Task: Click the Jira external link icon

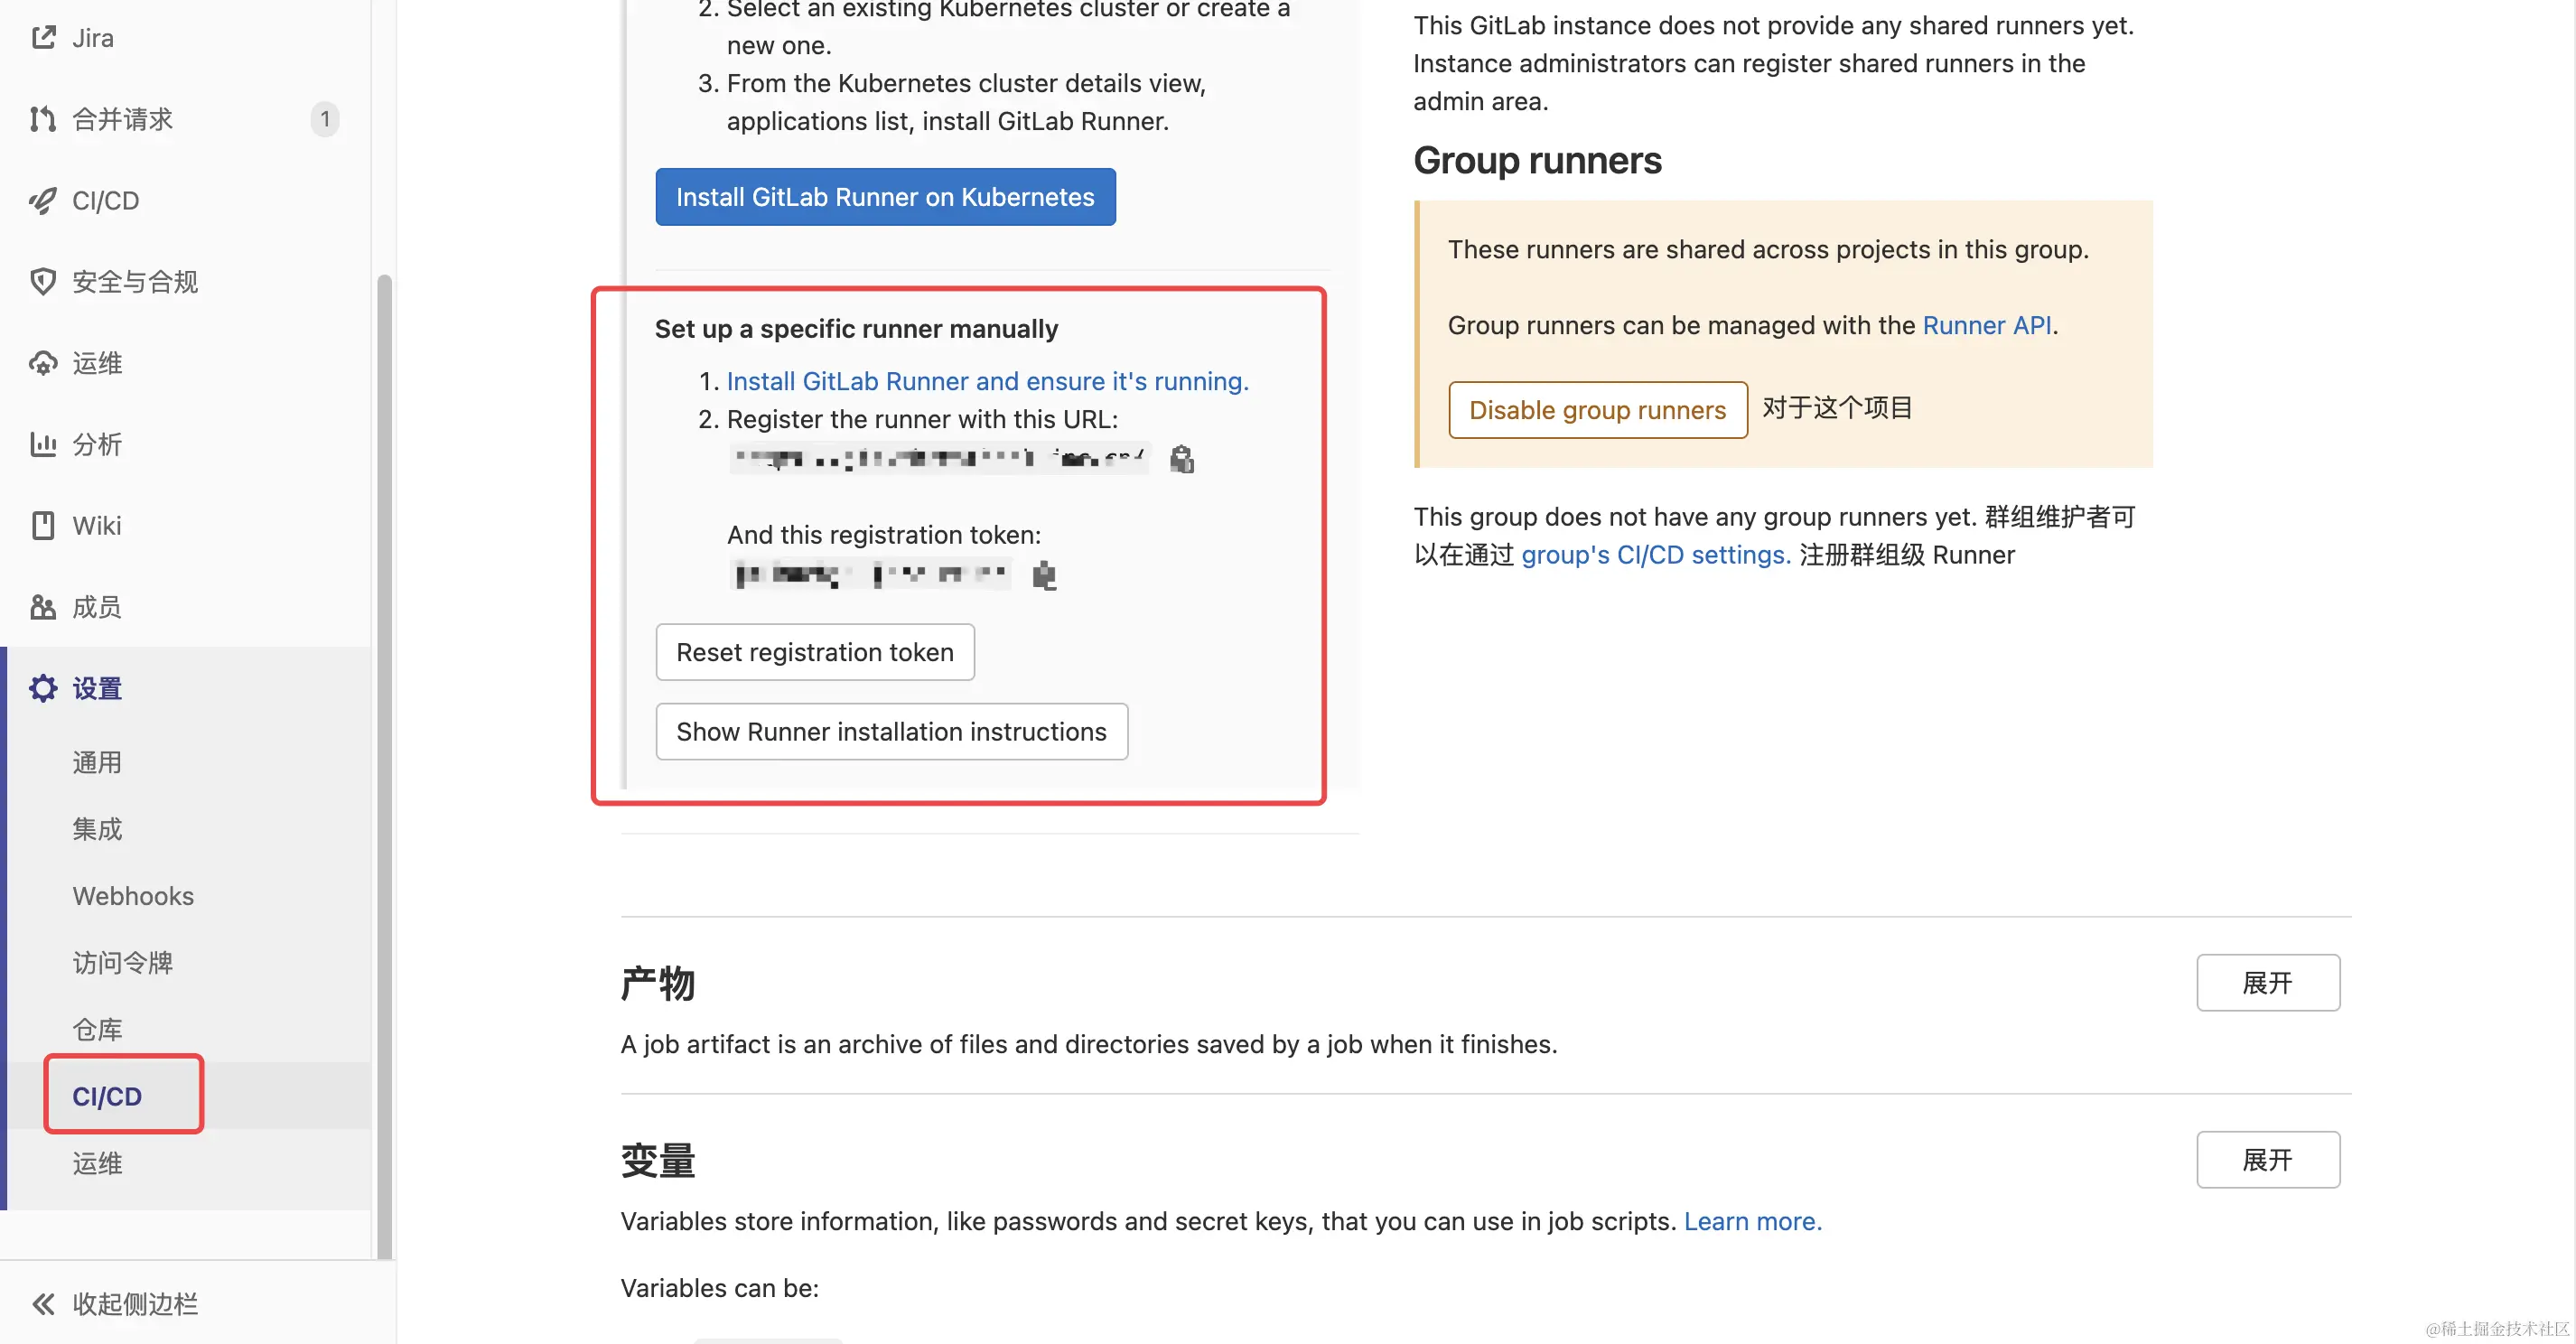Action: (x=43, y=38)
